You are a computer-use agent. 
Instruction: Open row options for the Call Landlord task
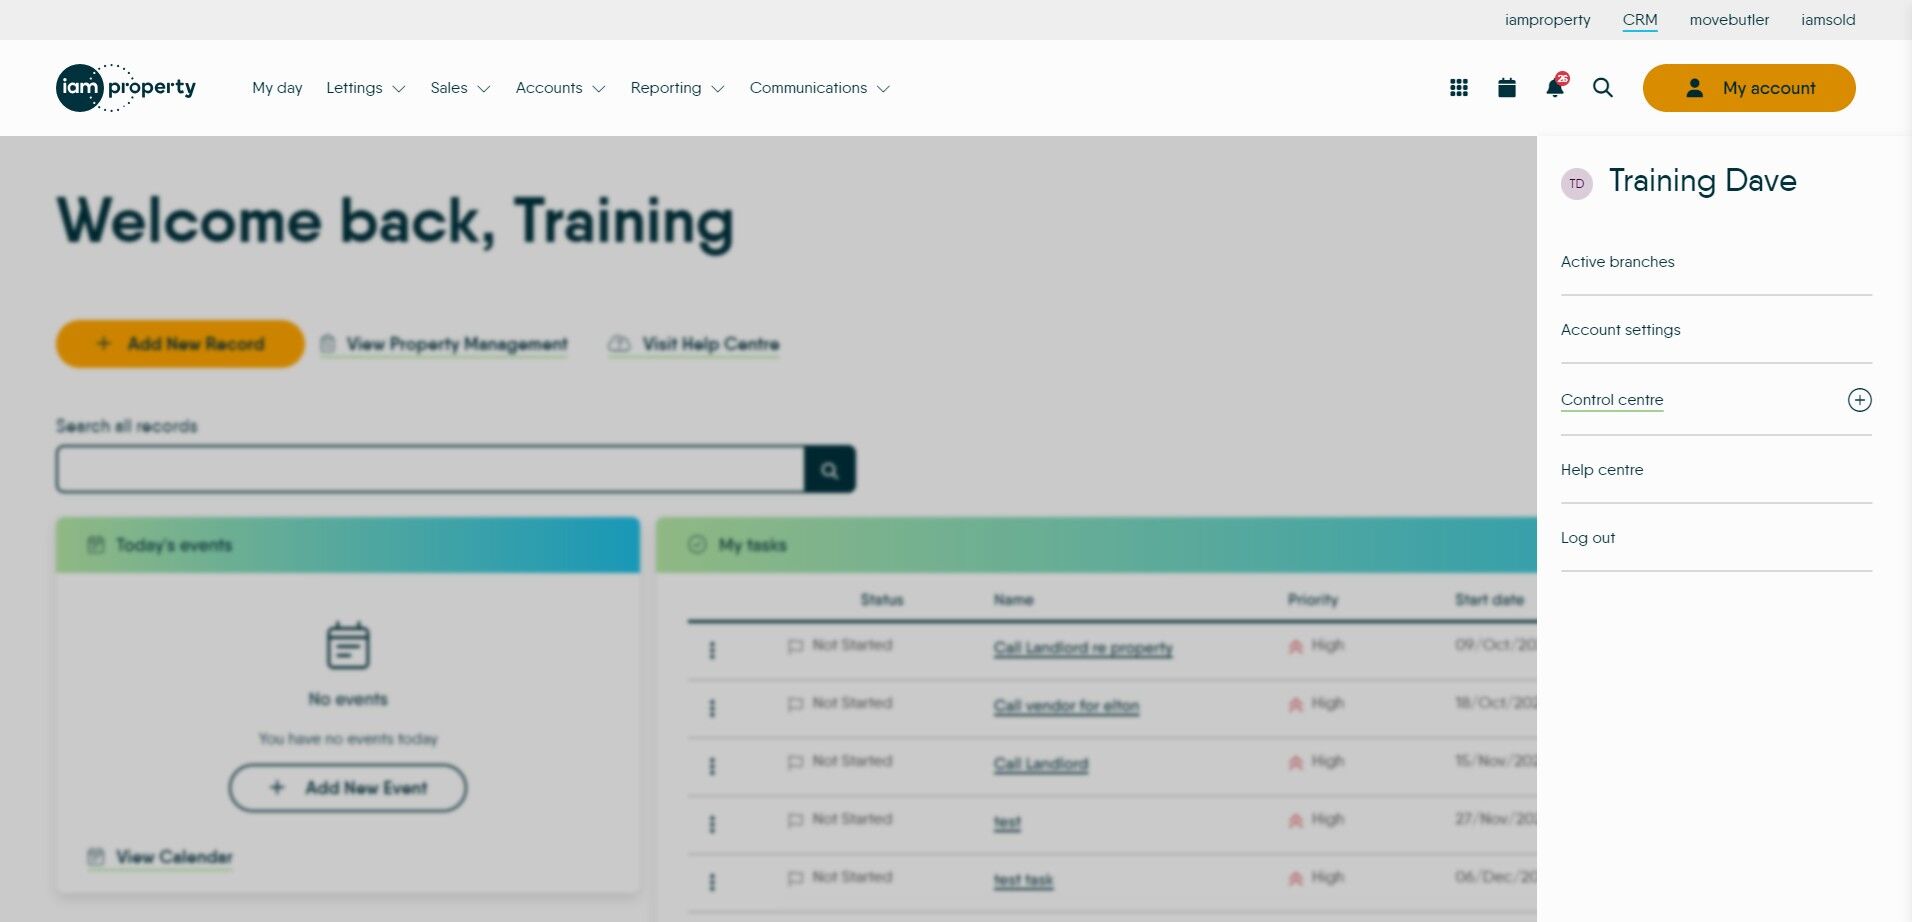coord(712,766)
